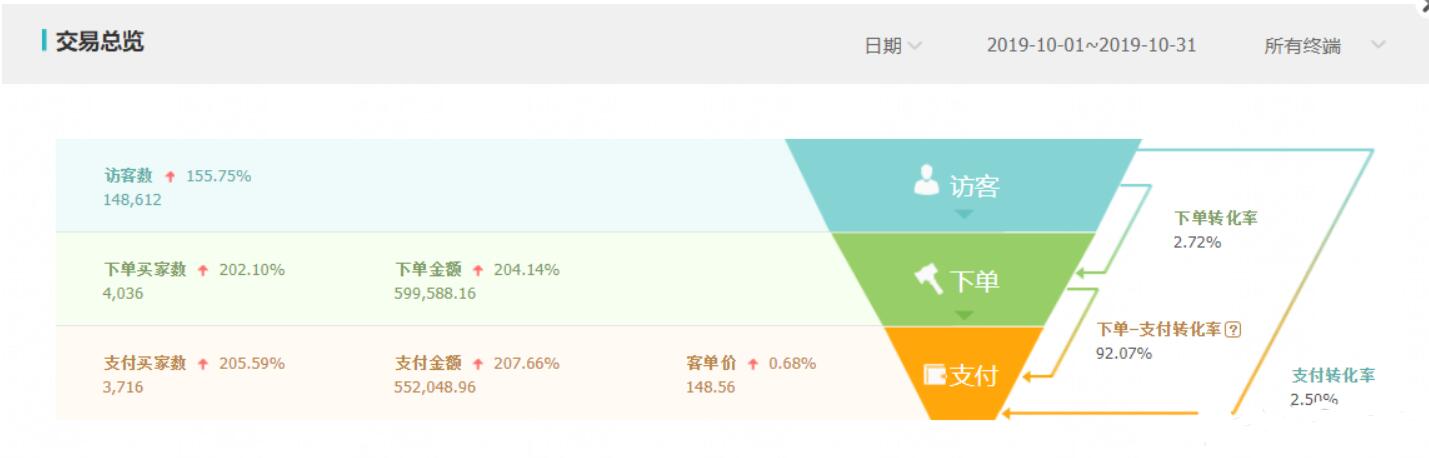Click the 支付转化率 label
This screenshot has width=1429, height=458.
click(1333, 375)
